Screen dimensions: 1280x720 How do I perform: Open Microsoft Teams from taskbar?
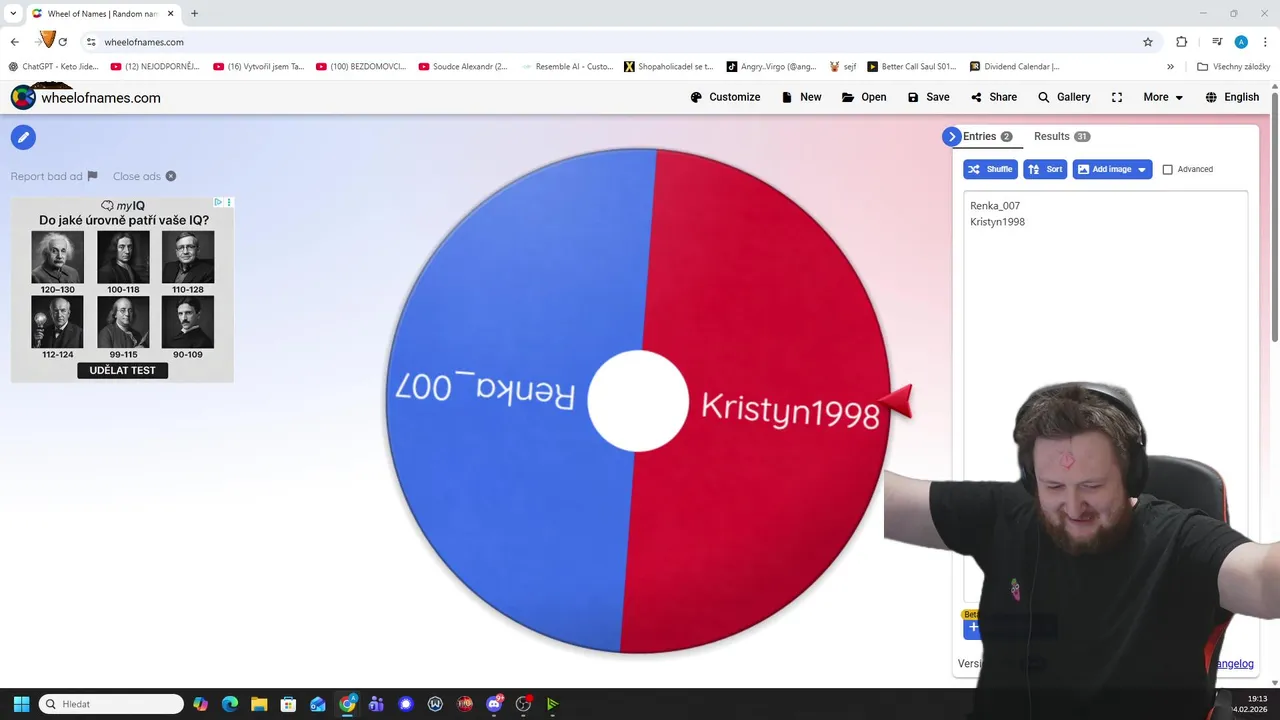click(376, 704)
